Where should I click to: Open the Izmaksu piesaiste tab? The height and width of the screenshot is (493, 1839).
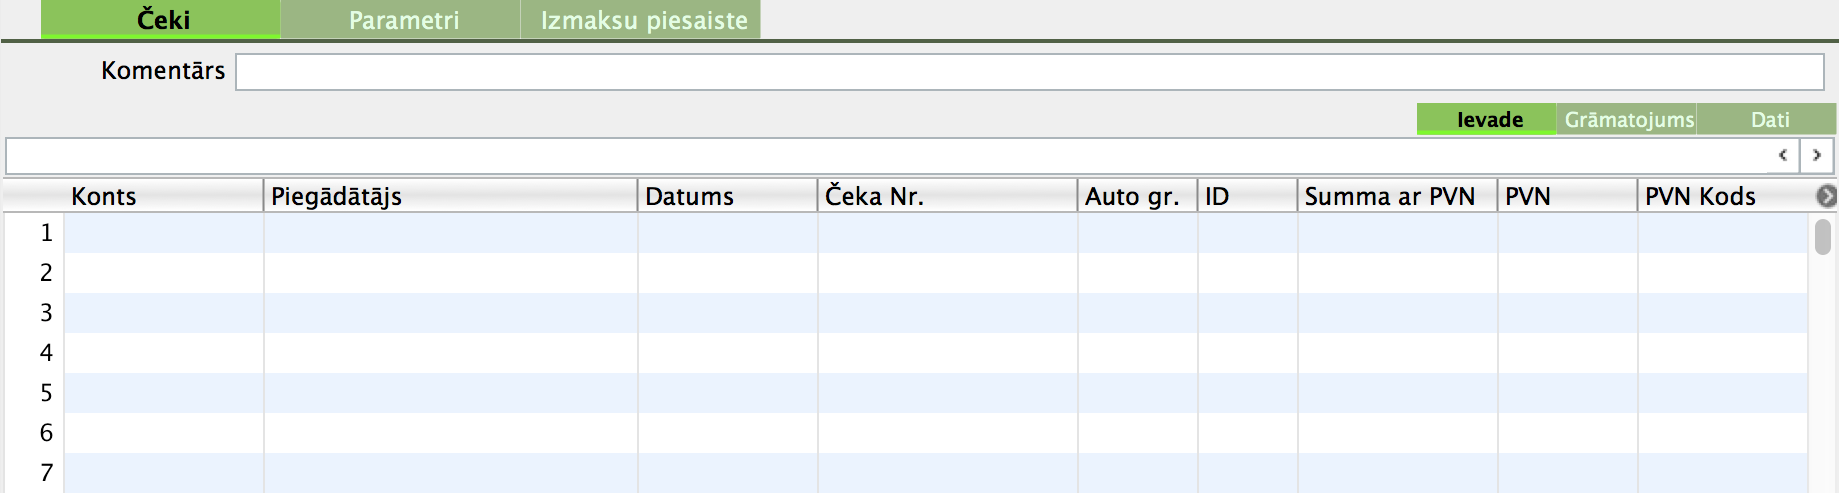(x=642, y=20)
